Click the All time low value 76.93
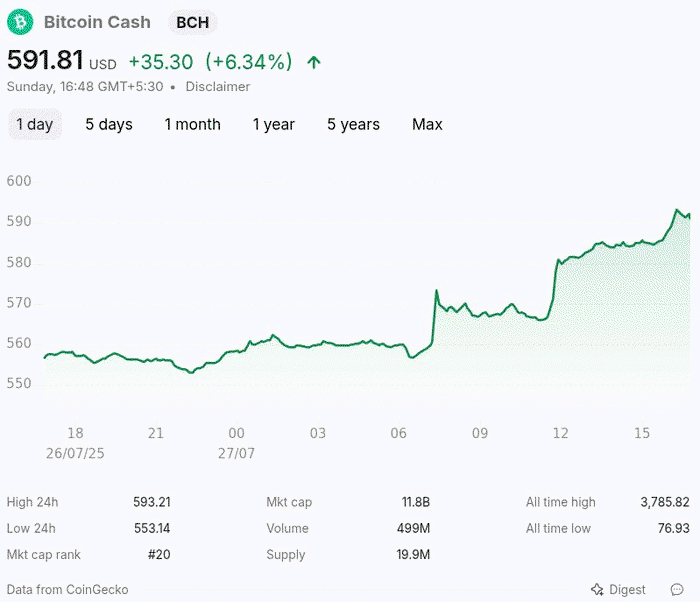The image size is (700, 602). point(673,528)
